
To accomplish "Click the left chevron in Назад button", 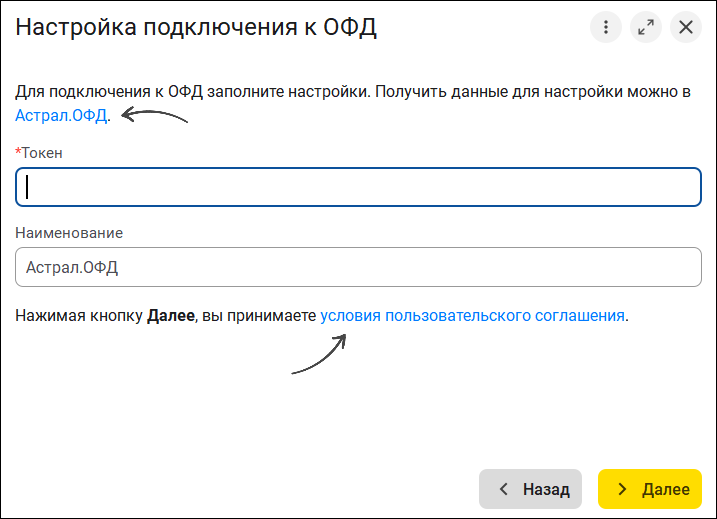I will pos(503,489).
